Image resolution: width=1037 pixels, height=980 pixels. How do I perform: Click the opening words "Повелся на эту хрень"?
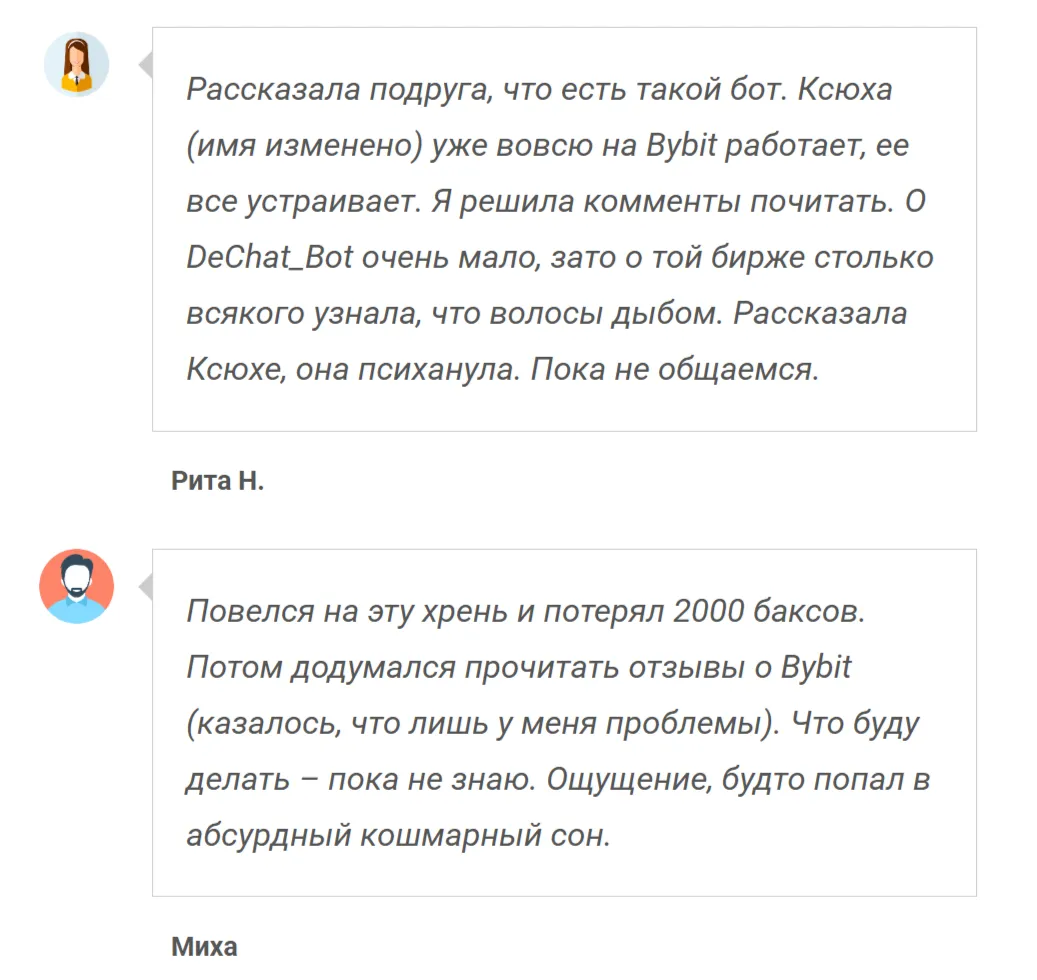pos(347,611)
